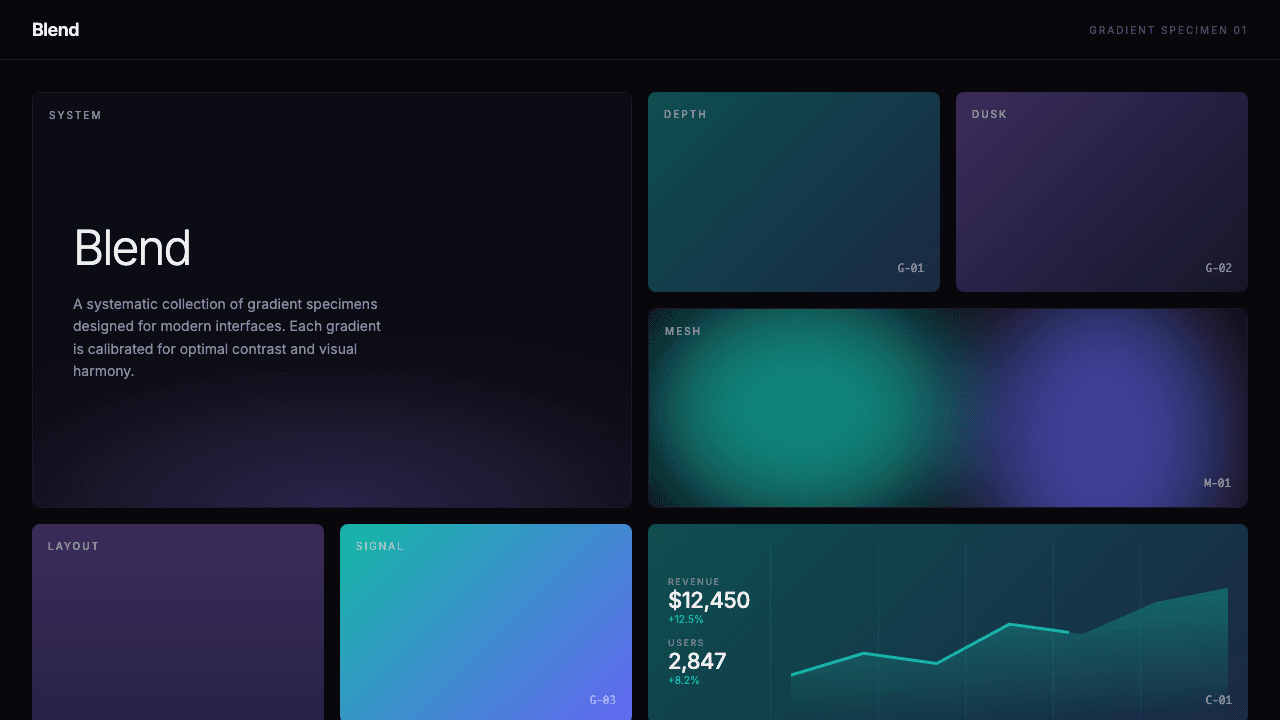
Task: Click the MESH card title text
Action: pos(683,331)
